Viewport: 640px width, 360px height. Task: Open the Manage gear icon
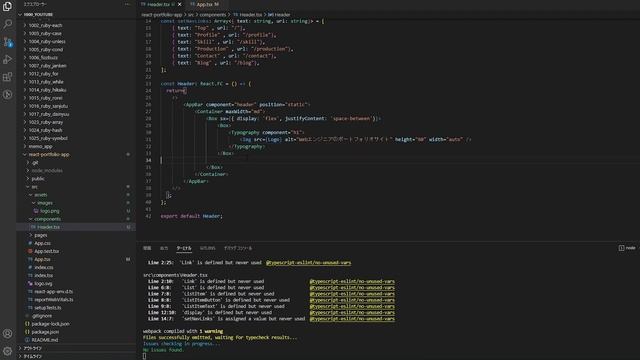click(x=7, y=351)
